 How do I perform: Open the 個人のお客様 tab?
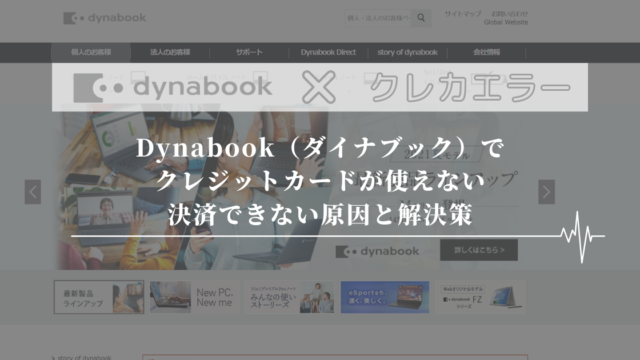[x=91, y=52]
